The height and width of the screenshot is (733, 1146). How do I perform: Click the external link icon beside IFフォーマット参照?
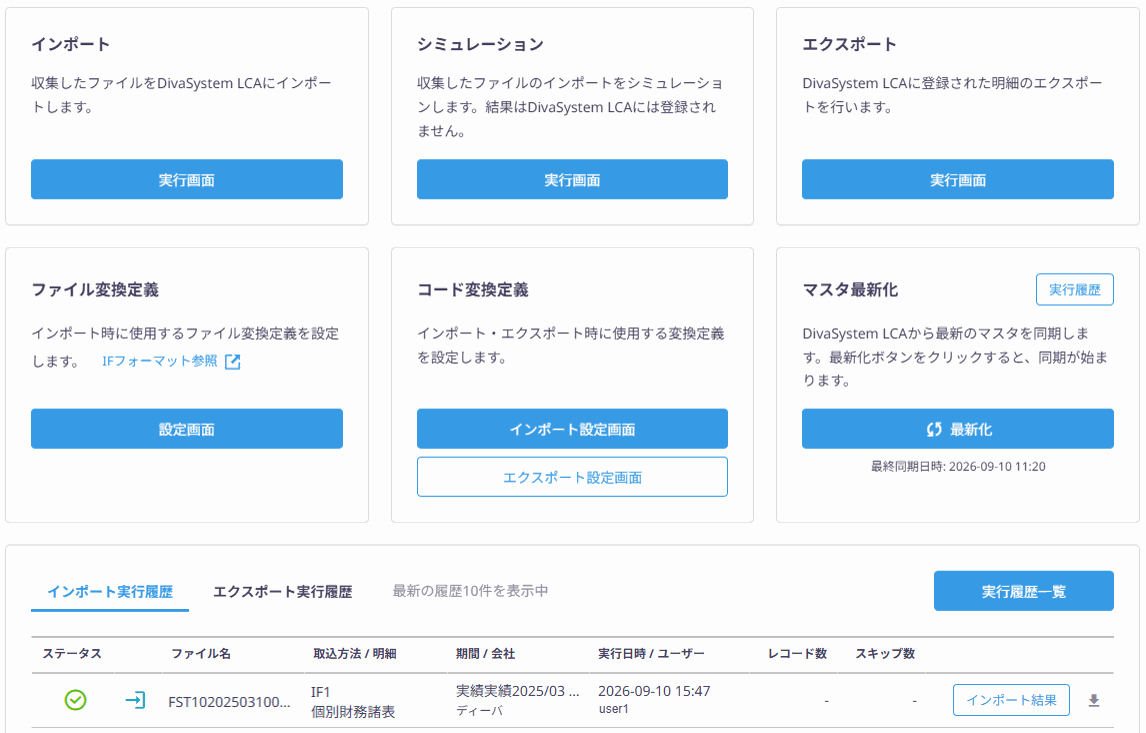coord(232,362)
